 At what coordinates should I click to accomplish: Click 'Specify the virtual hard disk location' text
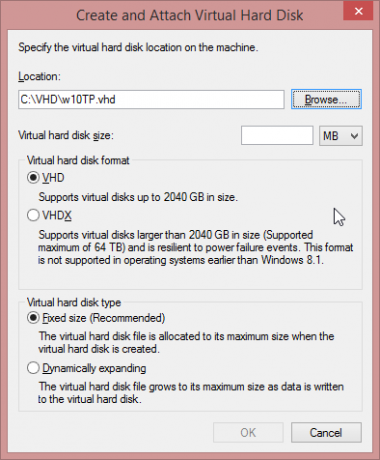click(x=138, y=47)
